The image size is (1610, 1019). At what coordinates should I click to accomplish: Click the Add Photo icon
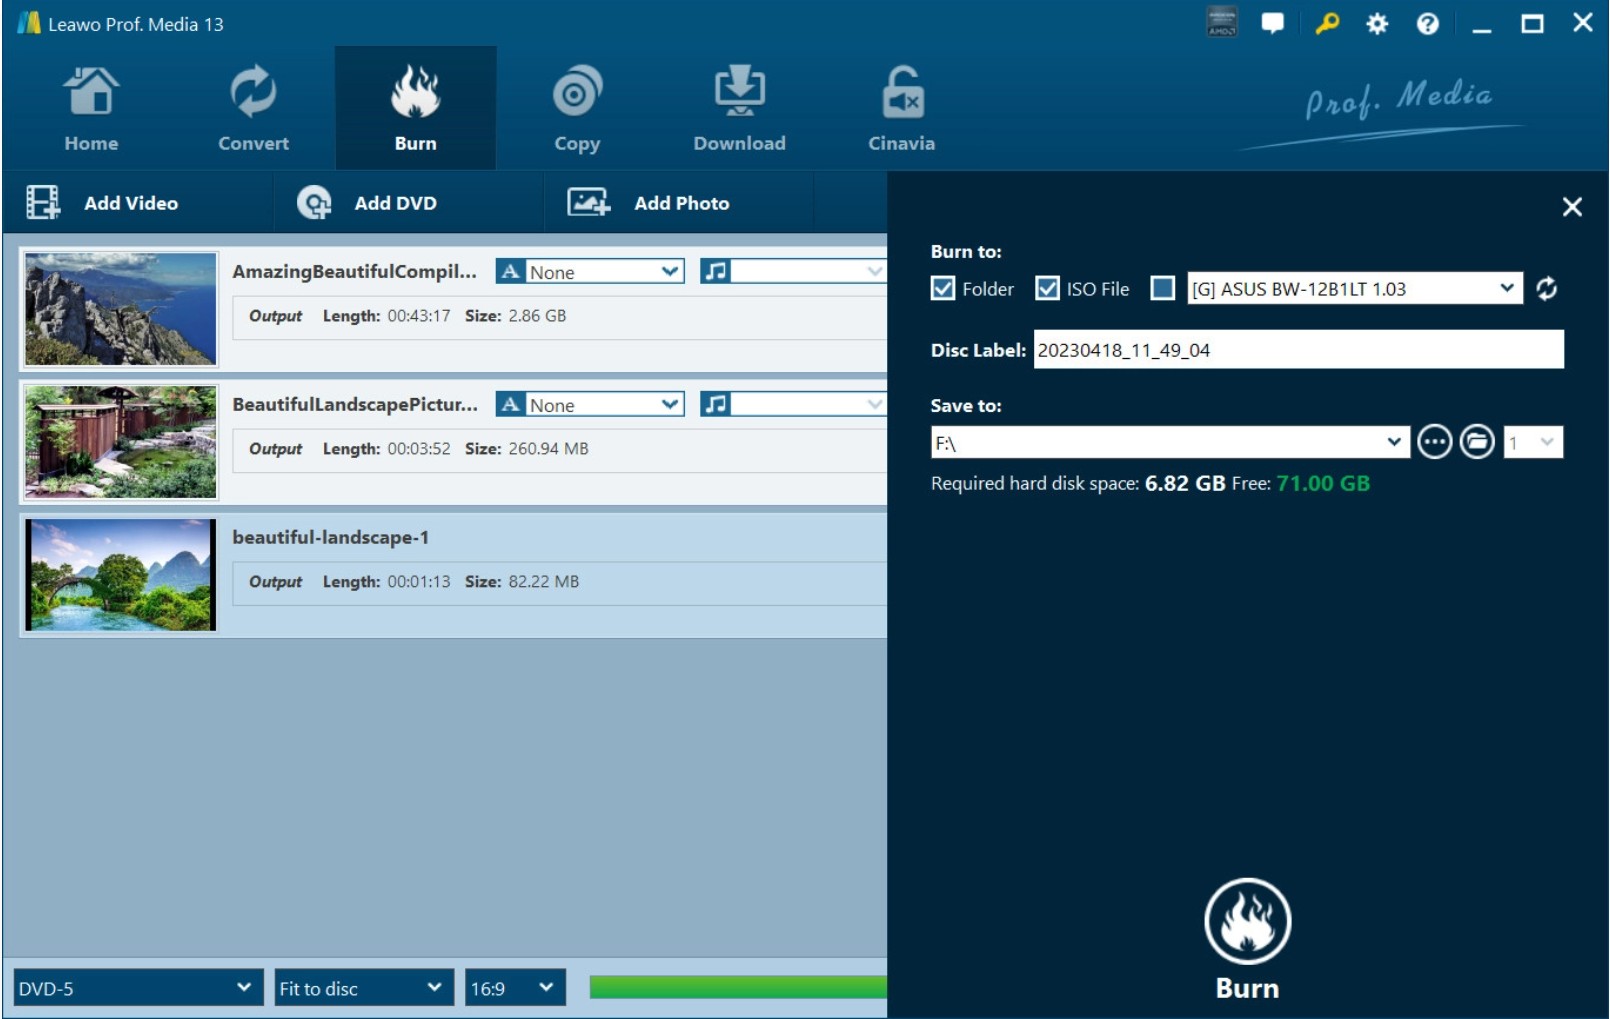point(590,202)
